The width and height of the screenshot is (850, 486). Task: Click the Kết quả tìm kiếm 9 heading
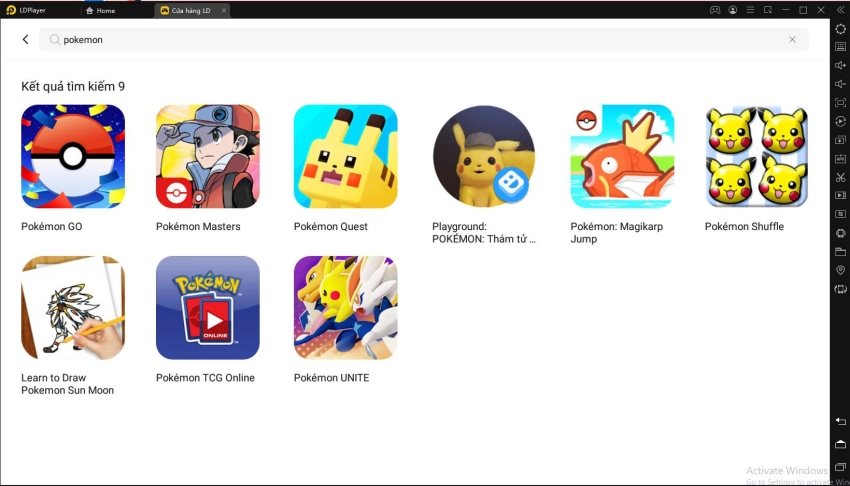pyautogui.click(x=73, y=86)
